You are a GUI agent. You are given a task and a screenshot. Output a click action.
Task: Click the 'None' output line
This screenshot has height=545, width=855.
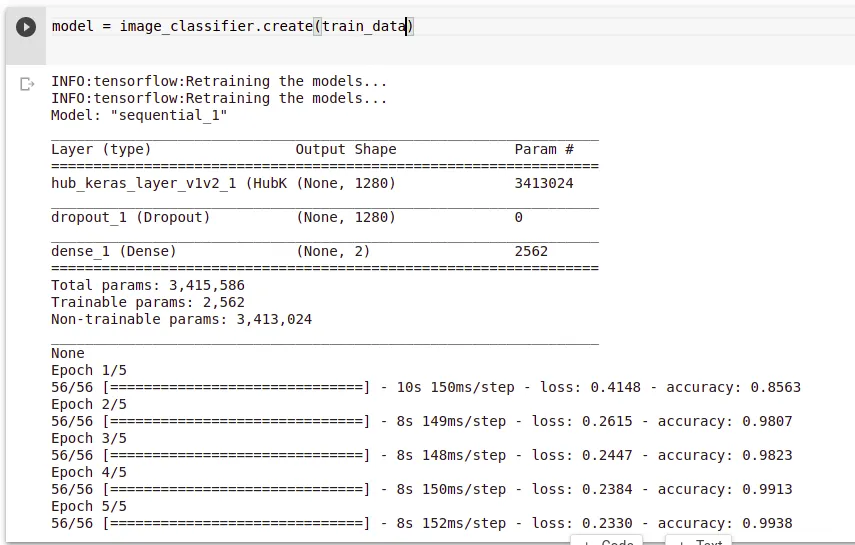[x=68, y=353]
